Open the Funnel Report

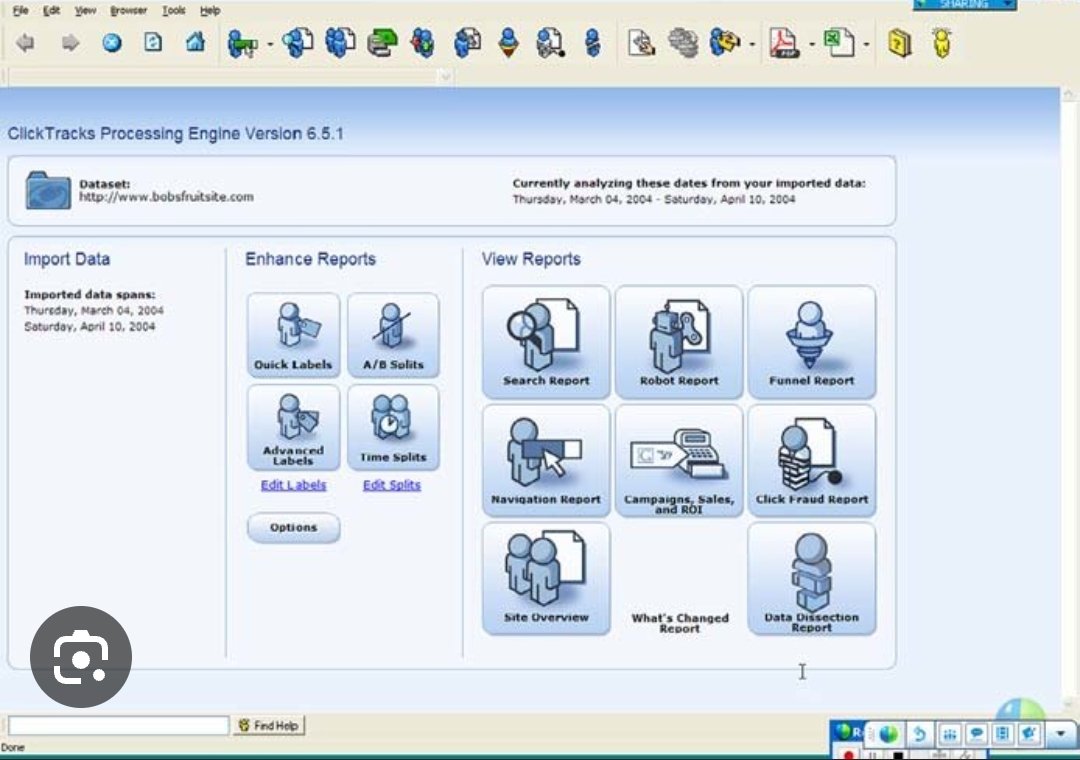click(x=811, y=342)
